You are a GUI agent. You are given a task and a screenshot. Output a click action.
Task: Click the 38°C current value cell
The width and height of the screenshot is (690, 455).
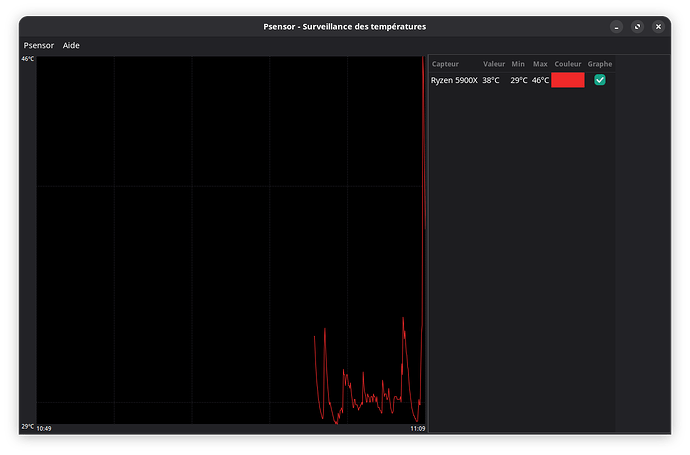(x=491, y=80)
